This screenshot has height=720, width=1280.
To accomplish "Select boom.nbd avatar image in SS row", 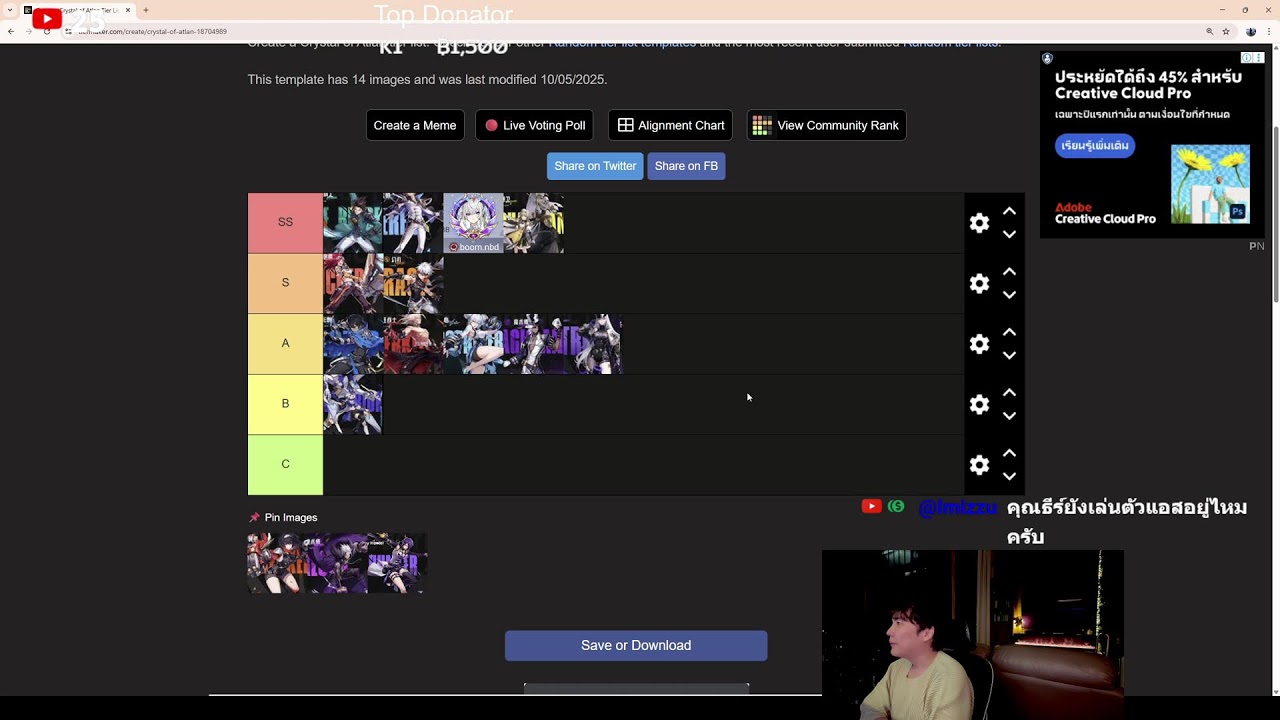I will [473, 223].
